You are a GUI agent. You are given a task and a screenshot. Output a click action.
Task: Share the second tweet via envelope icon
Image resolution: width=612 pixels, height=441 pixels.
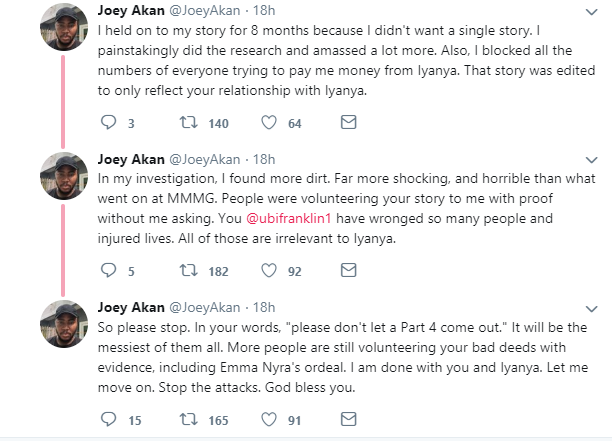pos(348,270)
